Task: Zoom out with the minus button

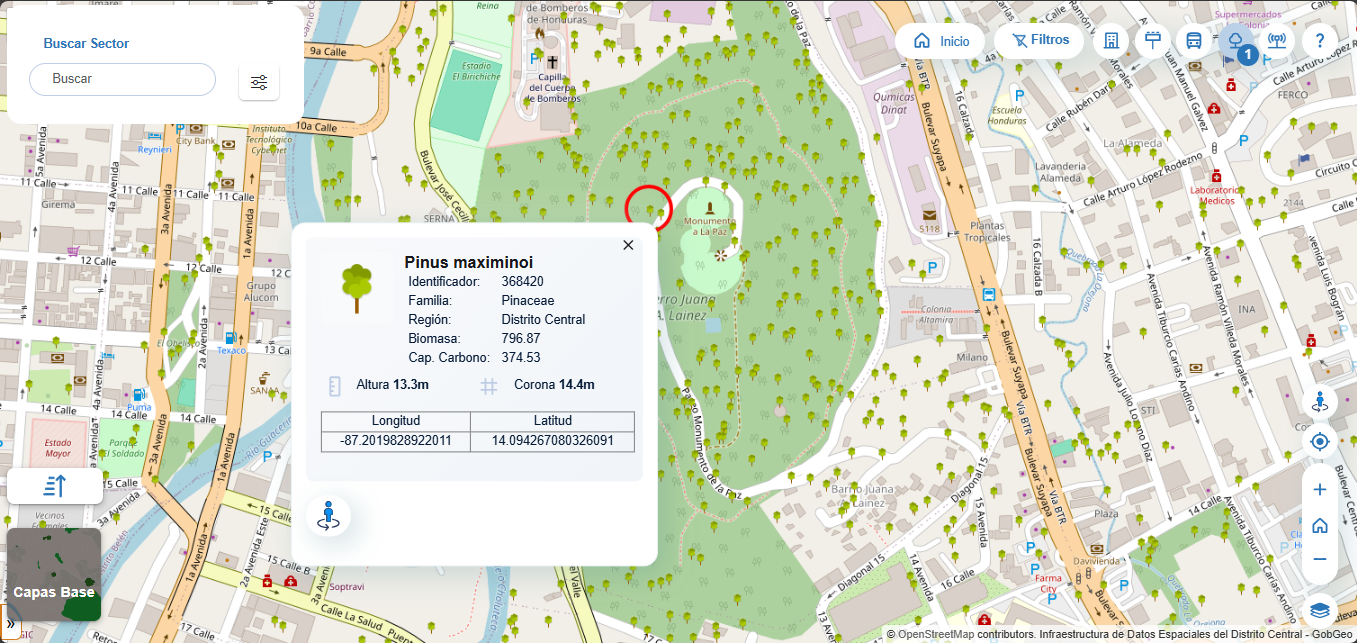Action: [1319, 559]
